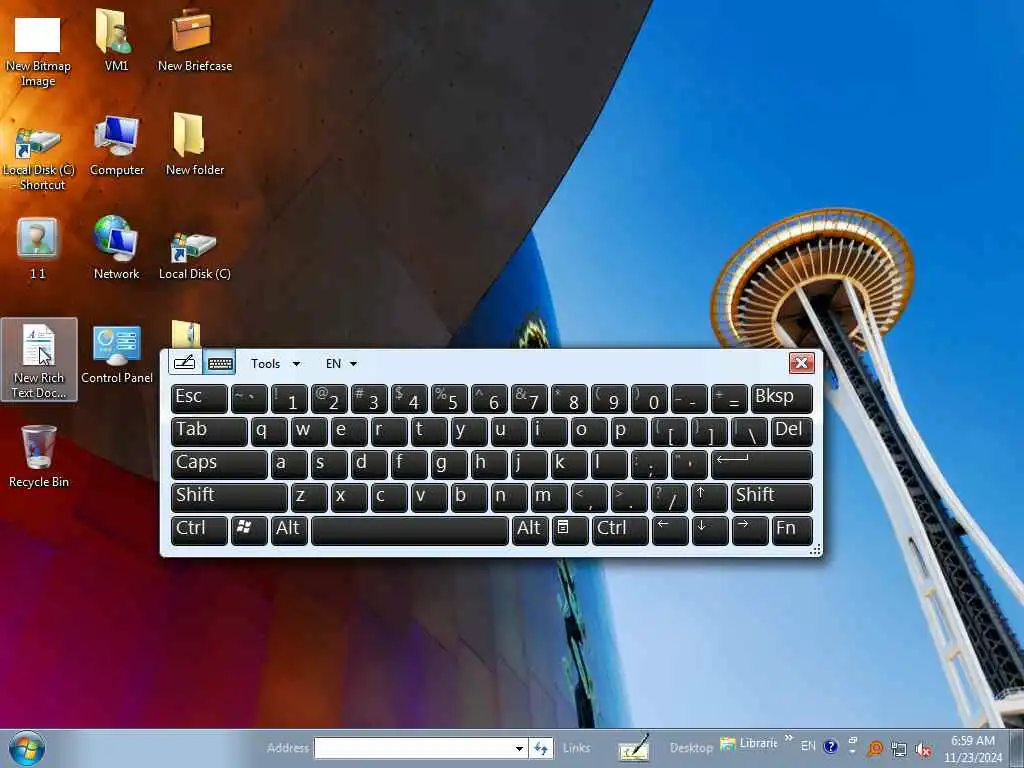Toggle the right Alt key

pos(530,530)
